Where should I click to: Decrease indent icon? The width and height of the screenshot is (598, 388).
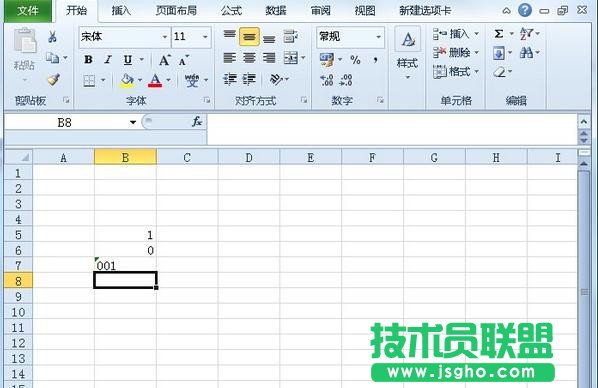coord(230,79)
